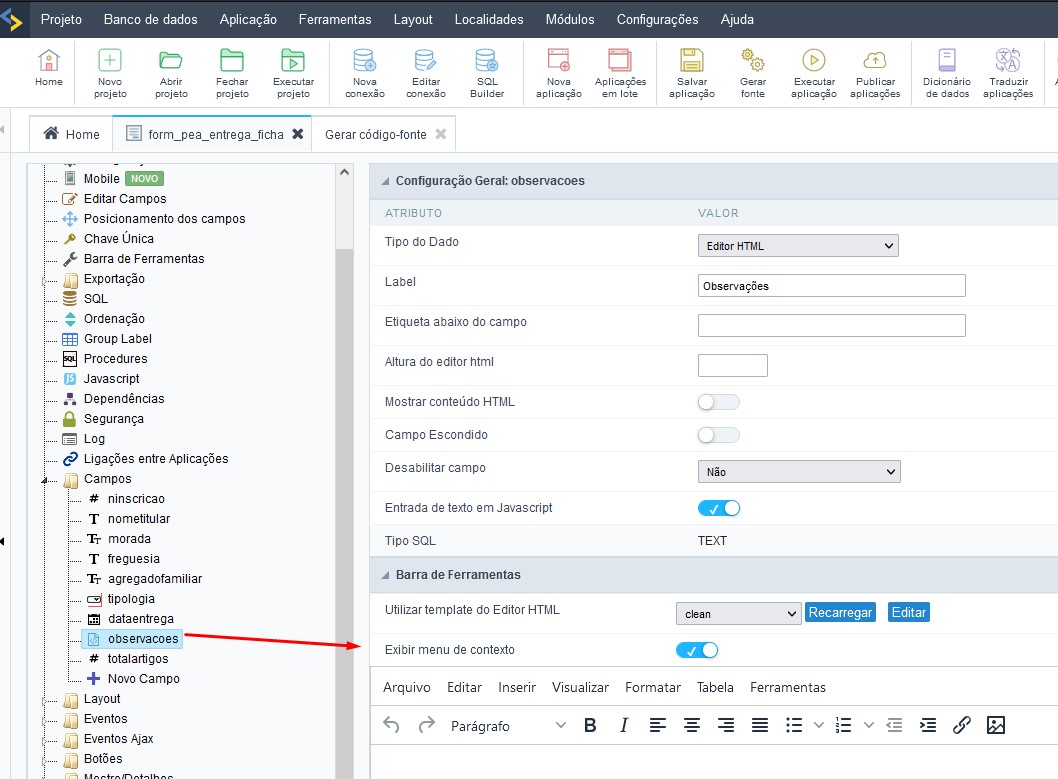The image size is (1058, 779).
Task: Open the editor's Inserir menu
Action: pos(517,687)
